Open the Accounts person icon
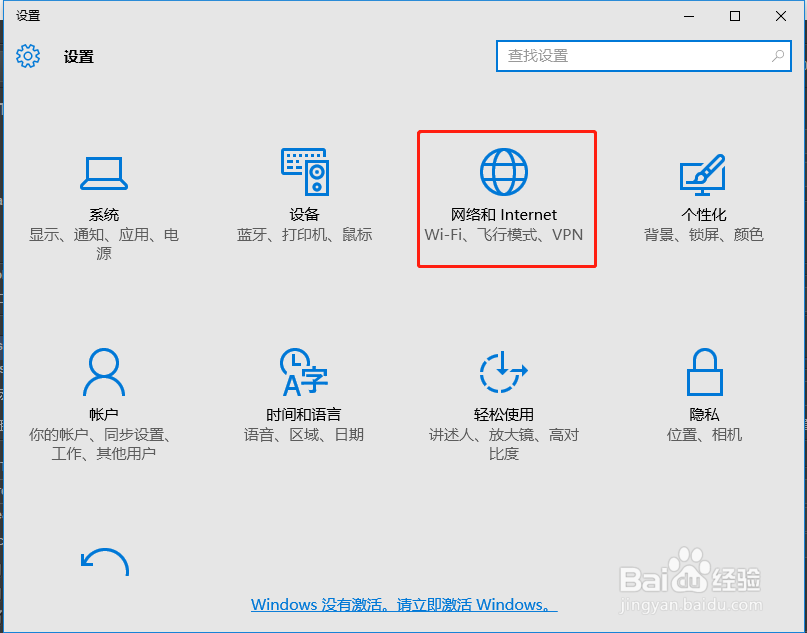Viewport: 807px width, 633px height. coord(104,372)
